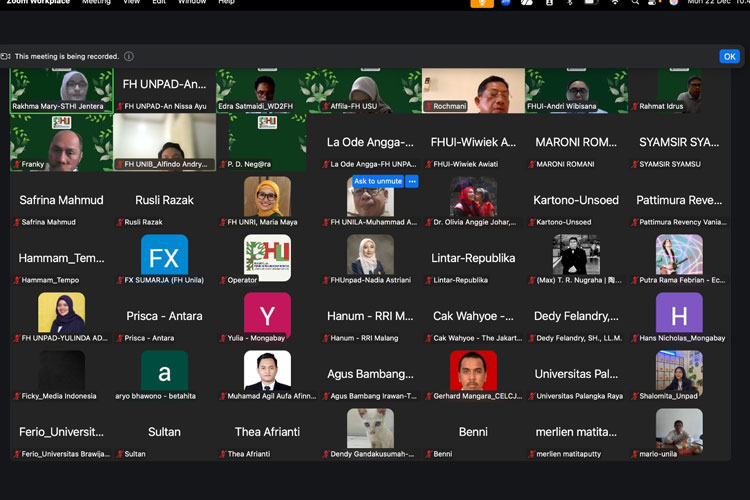Click the Wi-Fi icon in menu bar
Image resolution: width=750 pixels, height=500 pixels.
613,3
